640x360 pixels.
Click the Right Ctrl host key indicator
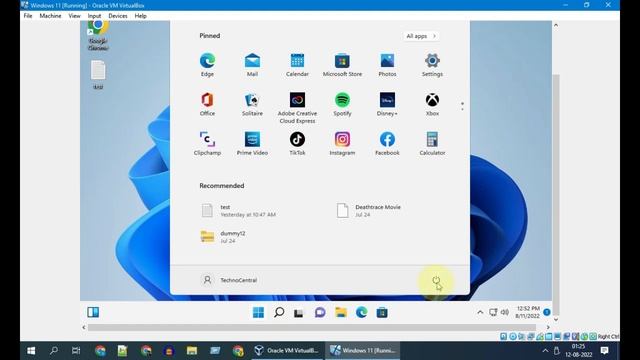[608, 336]
